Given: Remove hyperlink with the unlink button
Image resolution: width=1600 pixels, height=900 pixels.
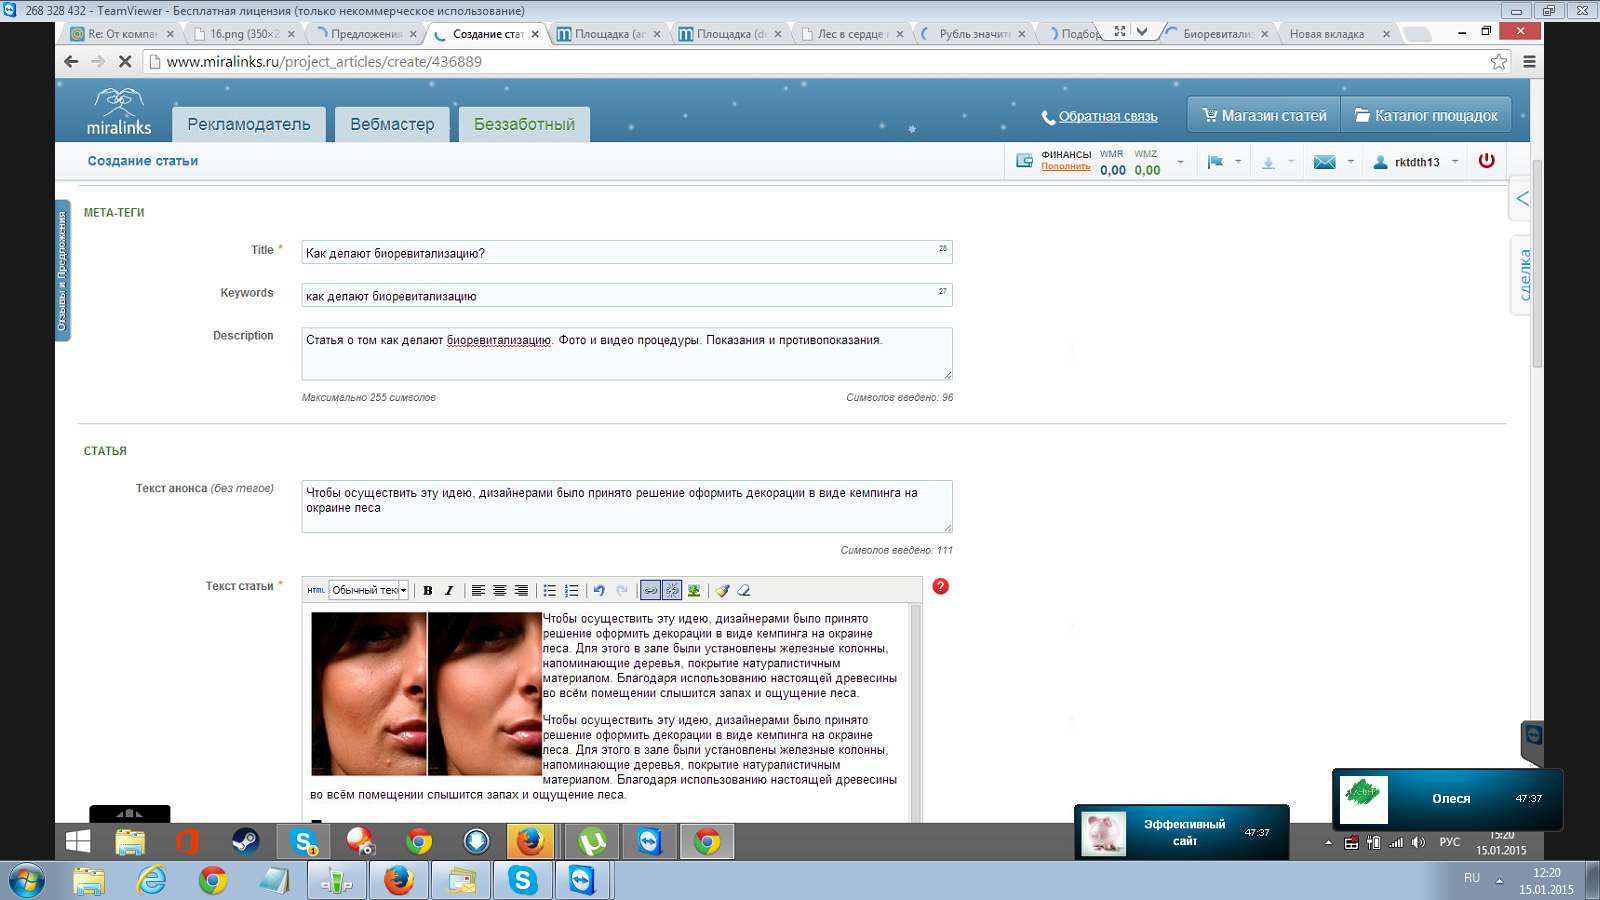Looking at the screenshot, I should point(672,590).
